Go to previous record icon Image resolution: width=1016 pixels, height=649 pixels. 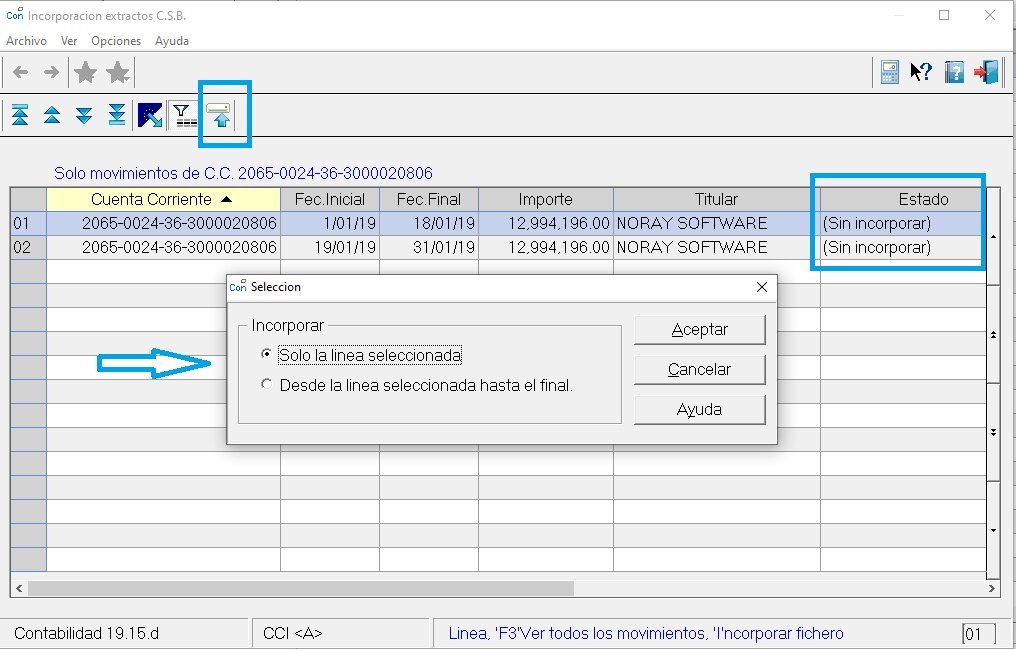coord(52,115)
